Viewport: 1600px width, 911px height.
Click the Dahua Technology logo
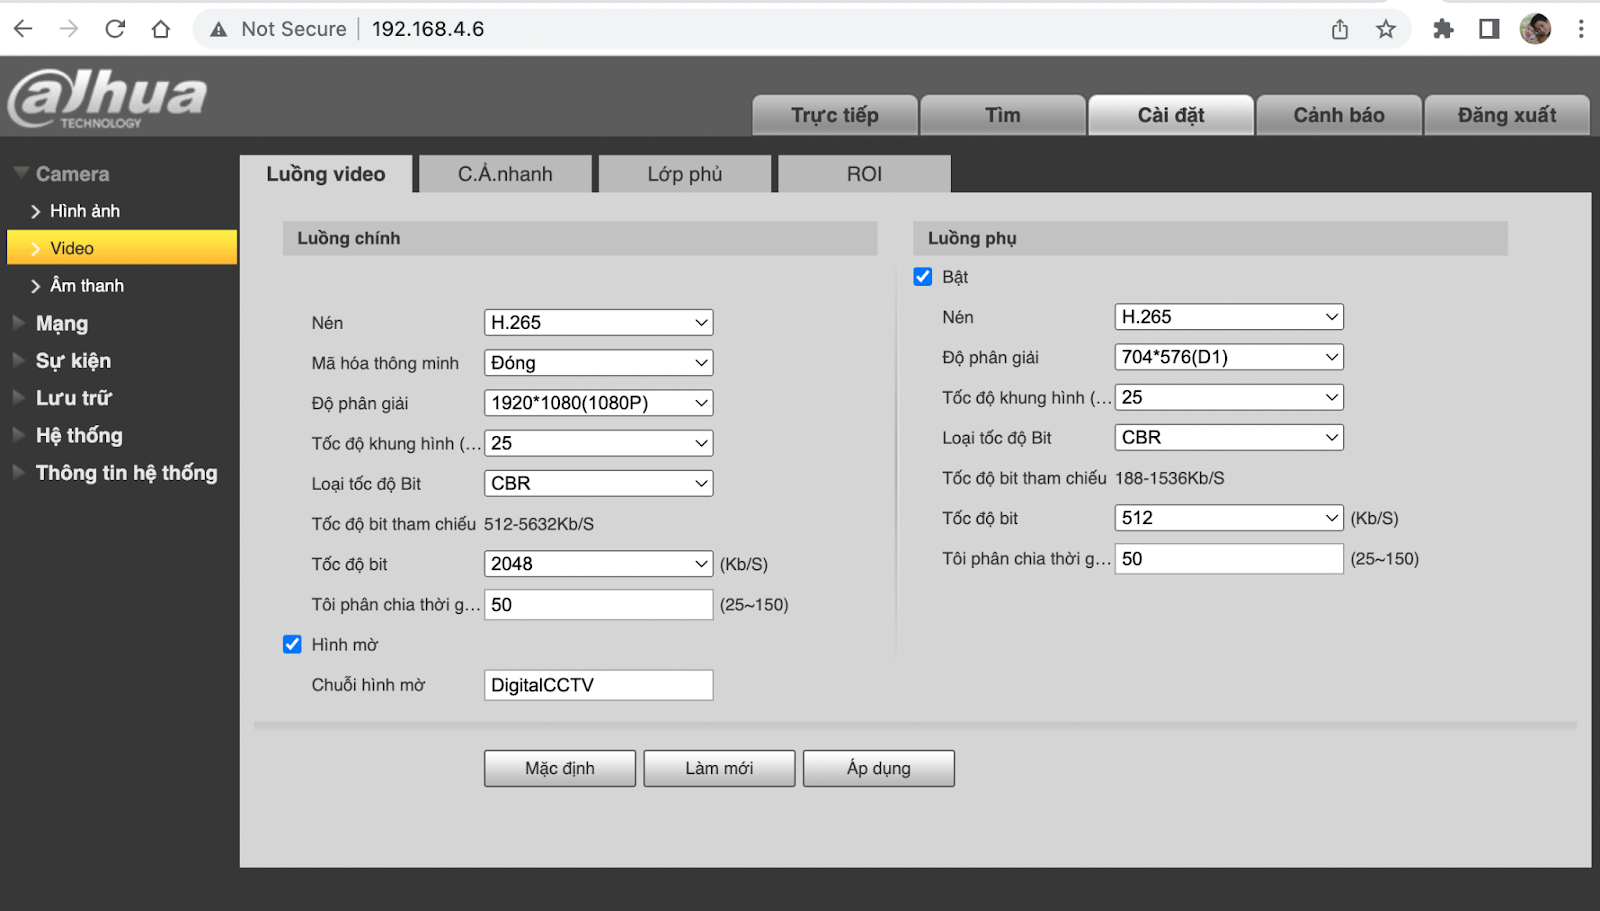click(x=107, y=98)
